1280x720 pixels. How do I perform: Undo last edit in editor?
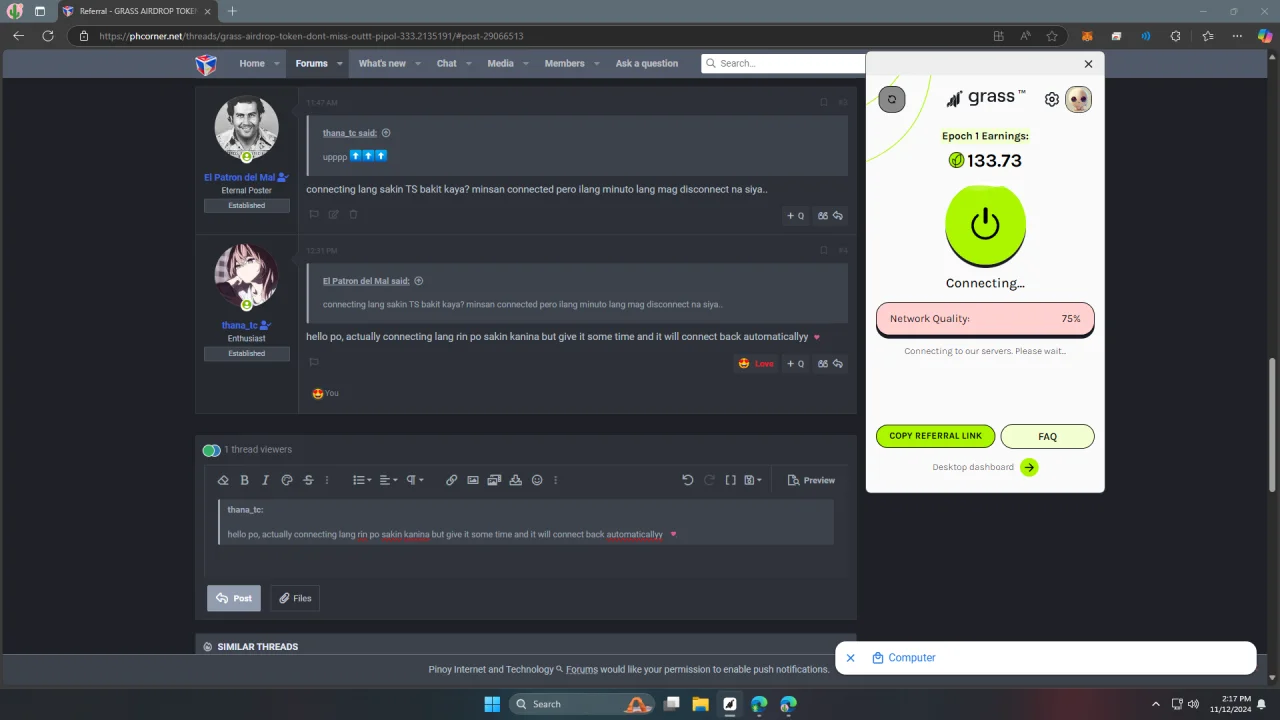(688, 480)
